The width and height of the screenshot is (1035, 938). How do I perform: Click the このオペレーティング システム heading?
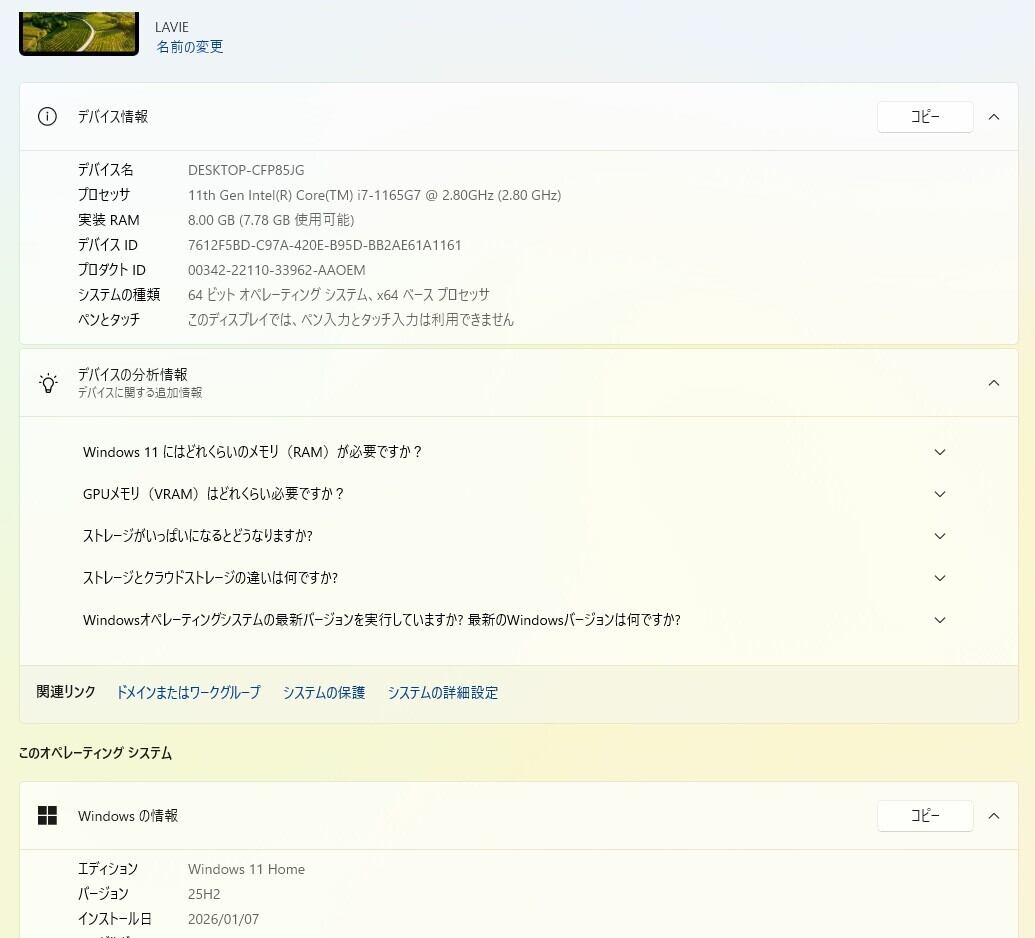[95, 753]
